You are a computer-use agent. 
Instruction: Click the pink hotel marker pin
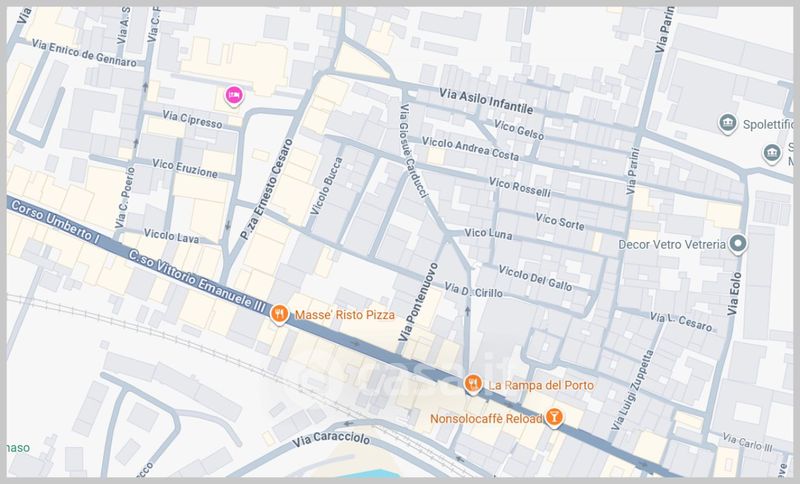coord(234,95)
